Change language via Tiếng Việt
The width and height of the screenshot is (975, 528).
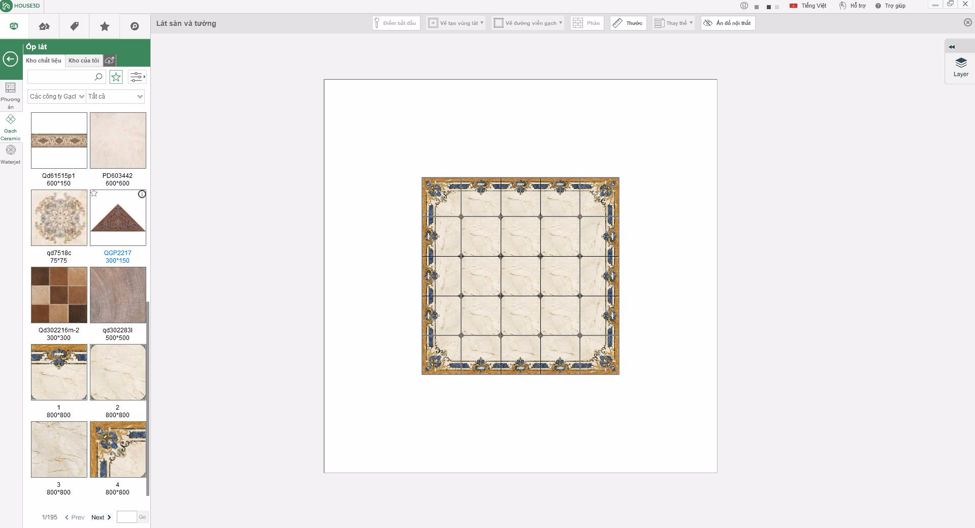click(x=808, y=6)
